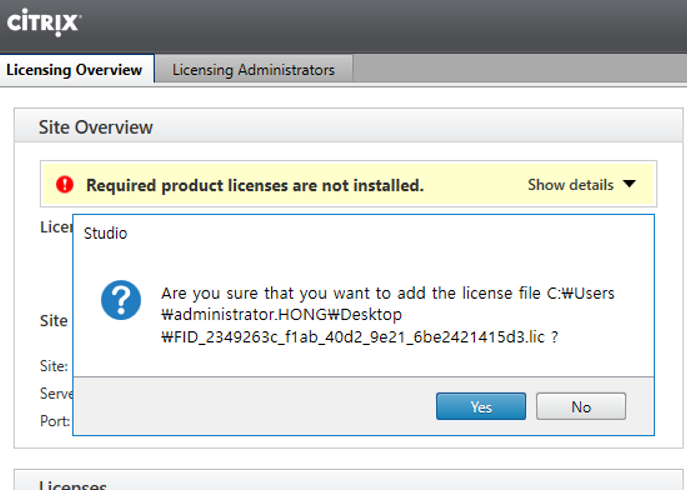Click the 'Required product licenses are not installed' message
This screenshot has height=501, width=687.
255,185
